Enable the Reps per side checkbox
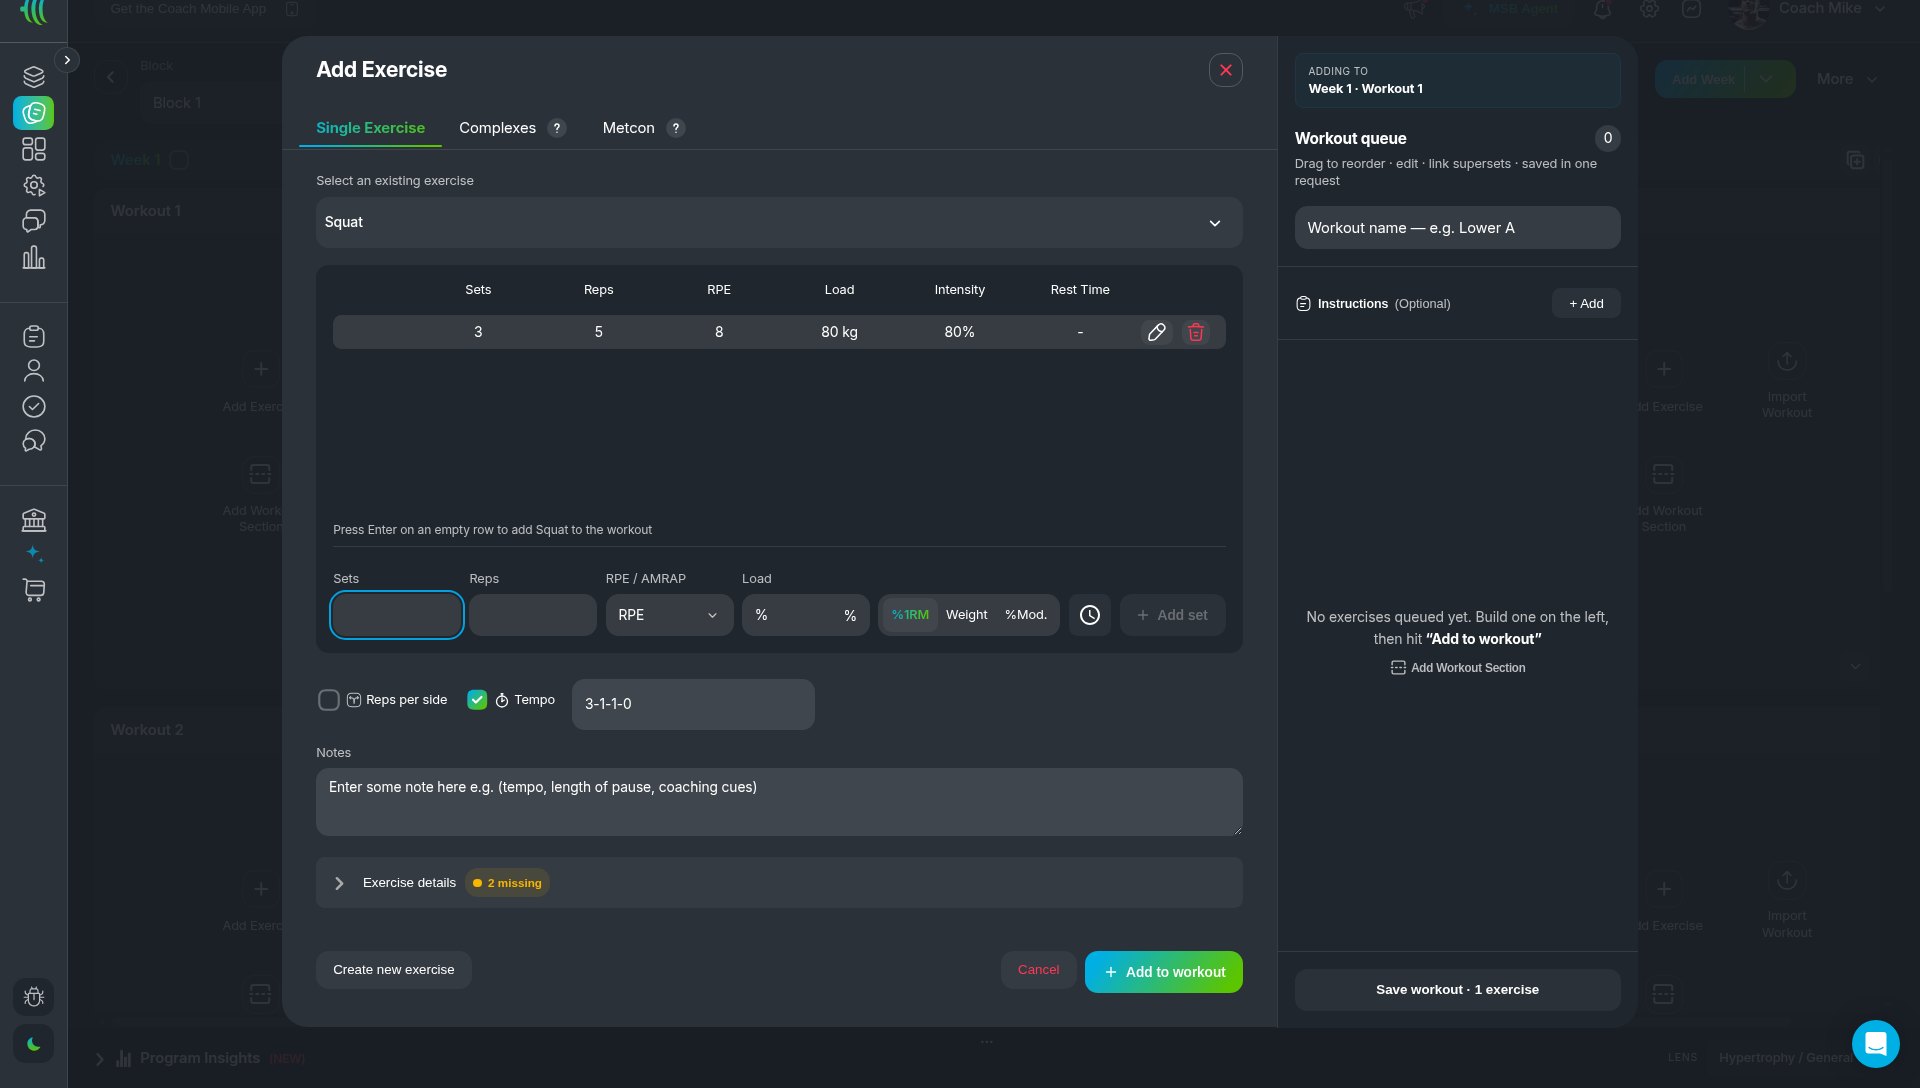Screen dimensions: 1920x1088 pos(328,700)
